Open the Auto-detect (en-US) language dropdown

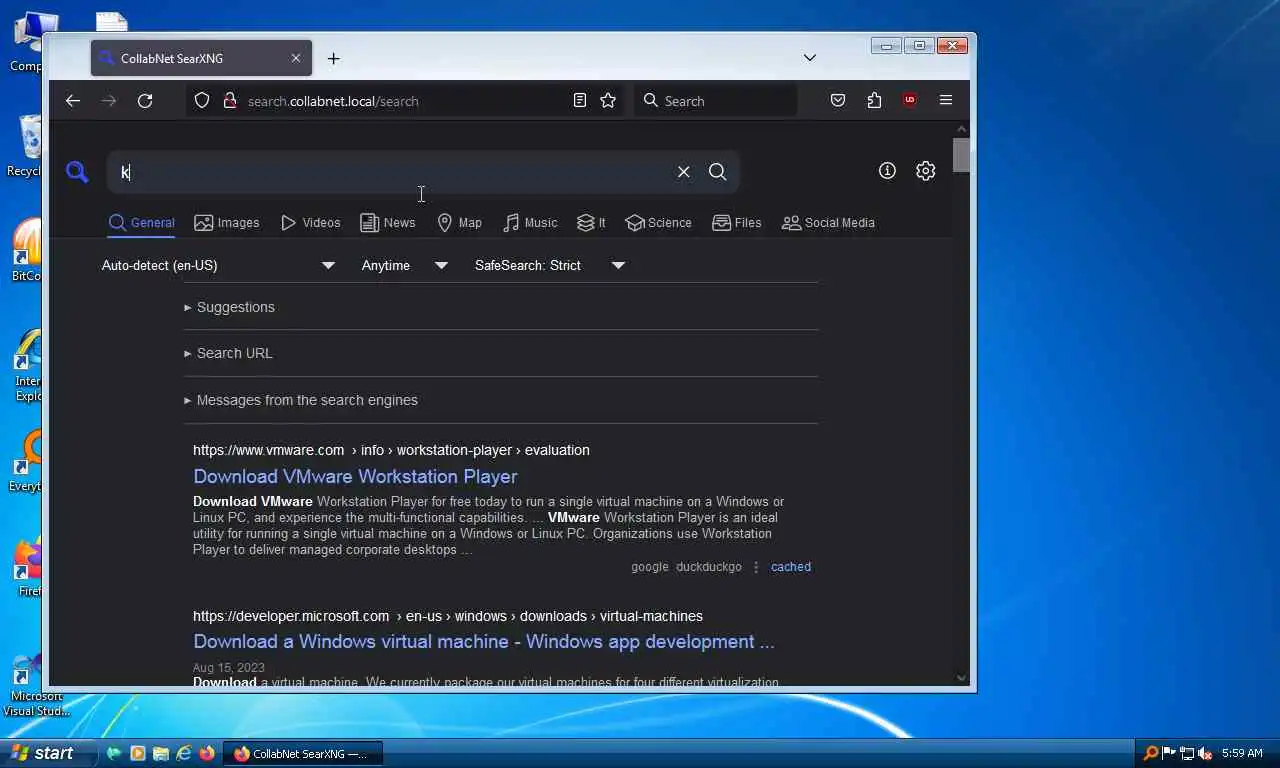pyautogui.click(x=218, y=265)
